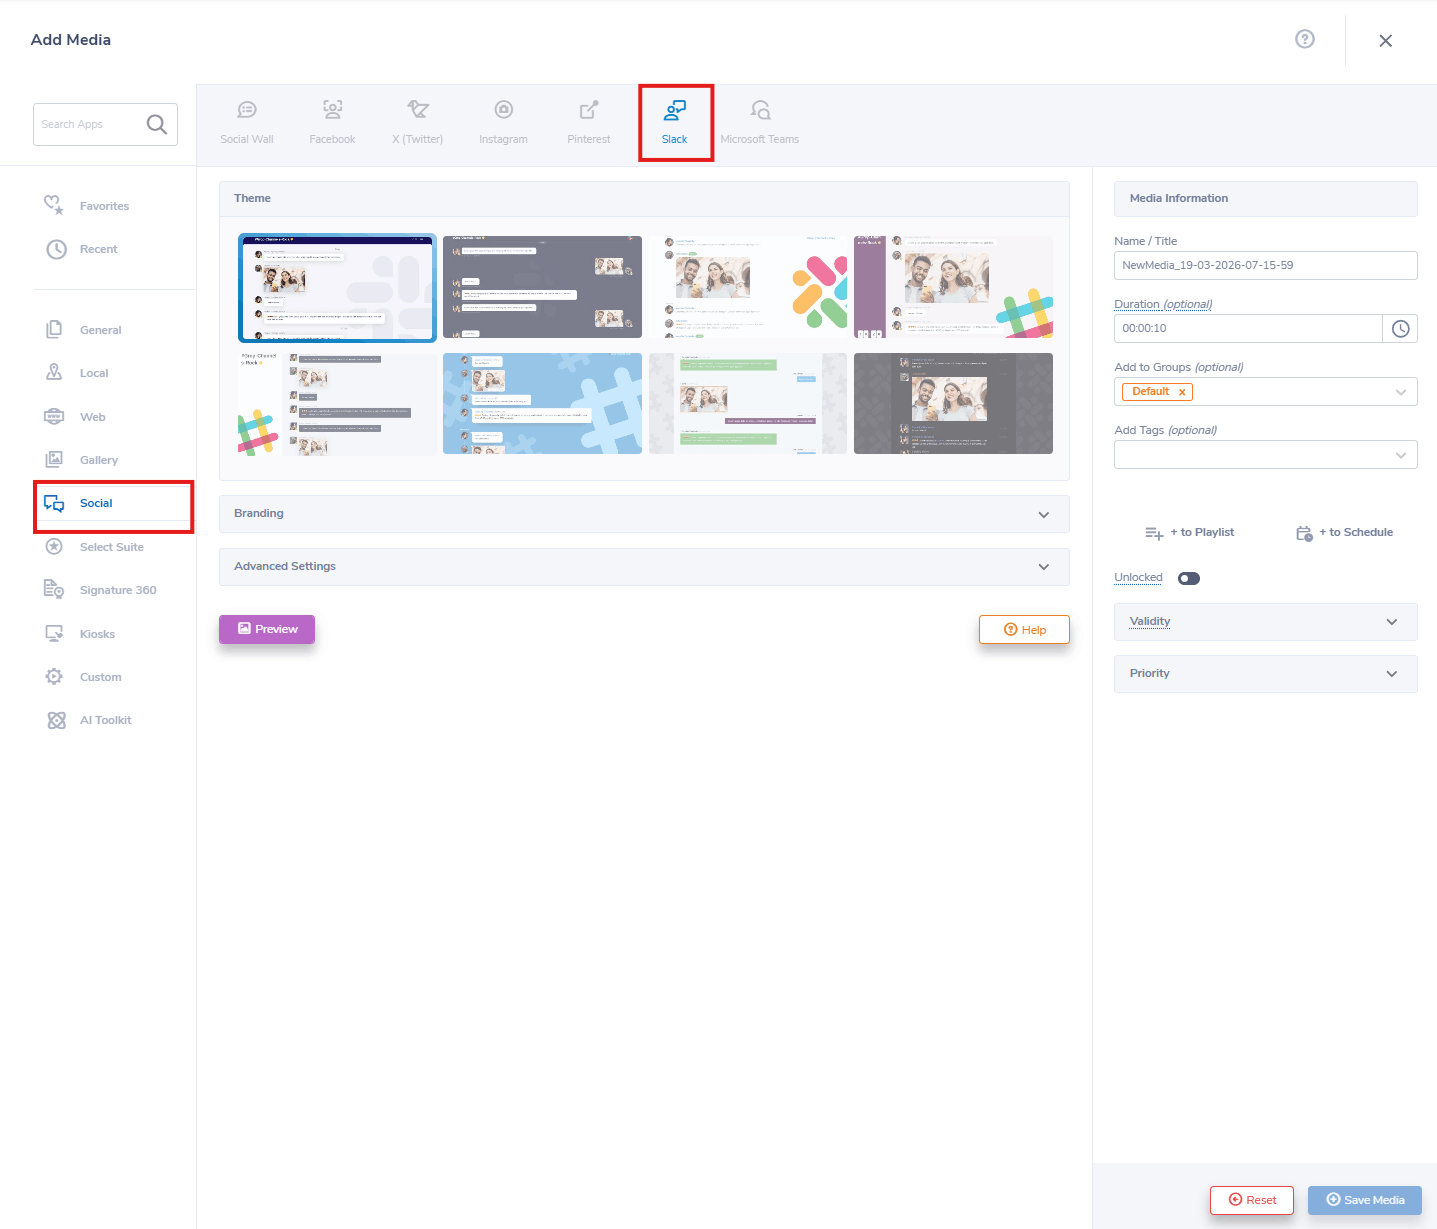Open the AI Toolkit category

(105, 720)
